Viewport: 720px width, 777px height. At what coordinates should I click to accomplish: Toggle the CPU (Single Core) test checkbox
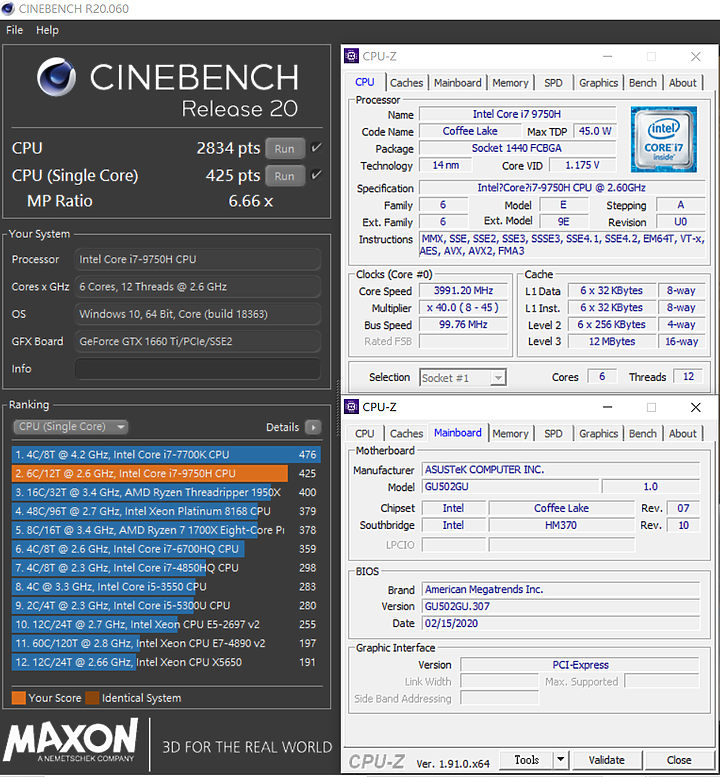(x=316, y=175)
